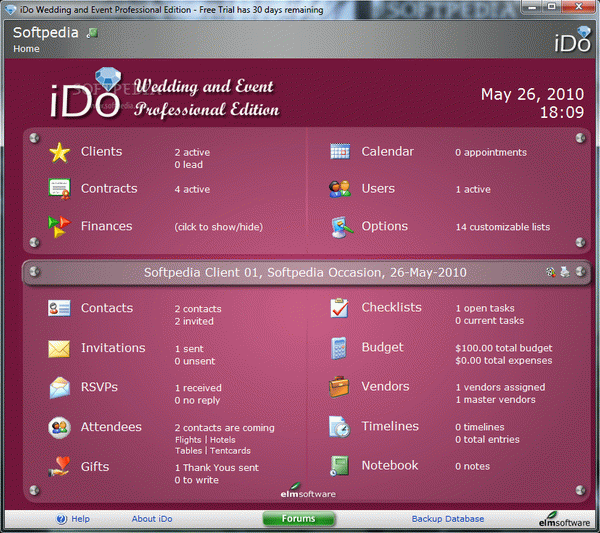This screenshot has width=600, height=533.
Task: Open the Notebook green book icon
Action: pyautogui.click(x=339, y=466)
